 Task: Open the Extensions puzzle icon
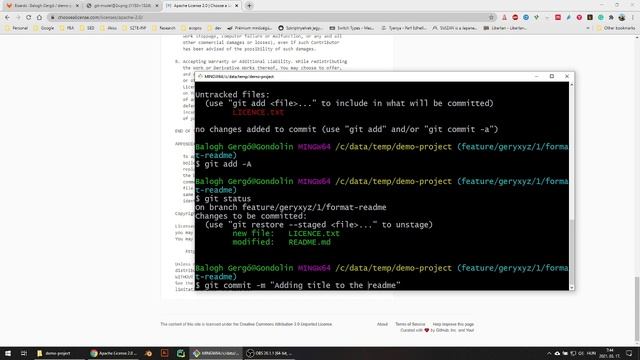coord(611,18)
